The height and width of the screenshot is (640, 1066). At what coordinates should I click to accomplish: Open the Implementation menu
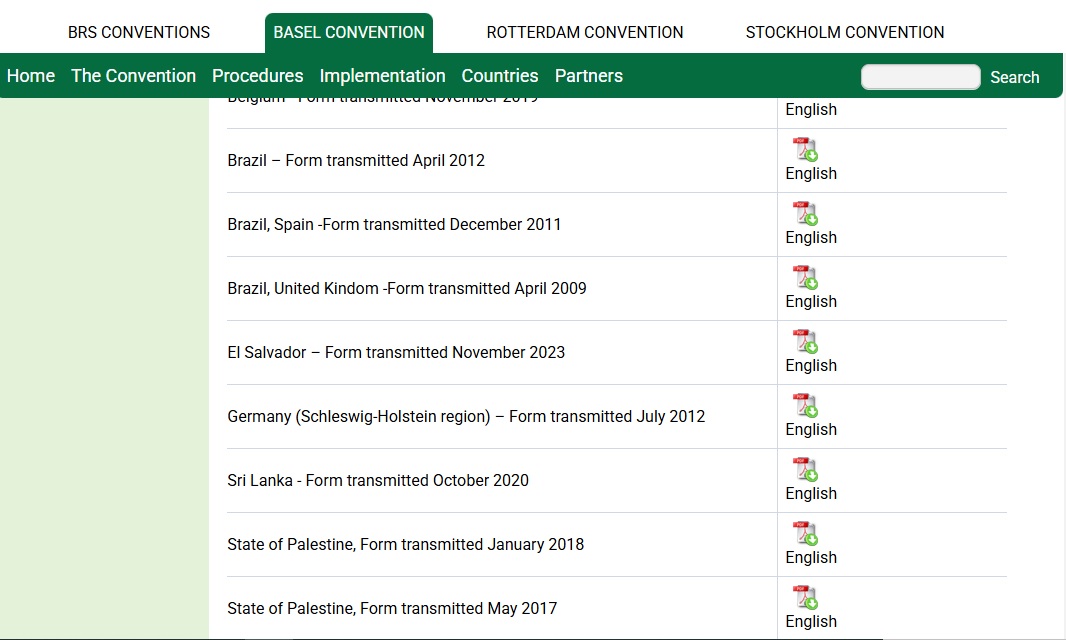tap(382, 76)
